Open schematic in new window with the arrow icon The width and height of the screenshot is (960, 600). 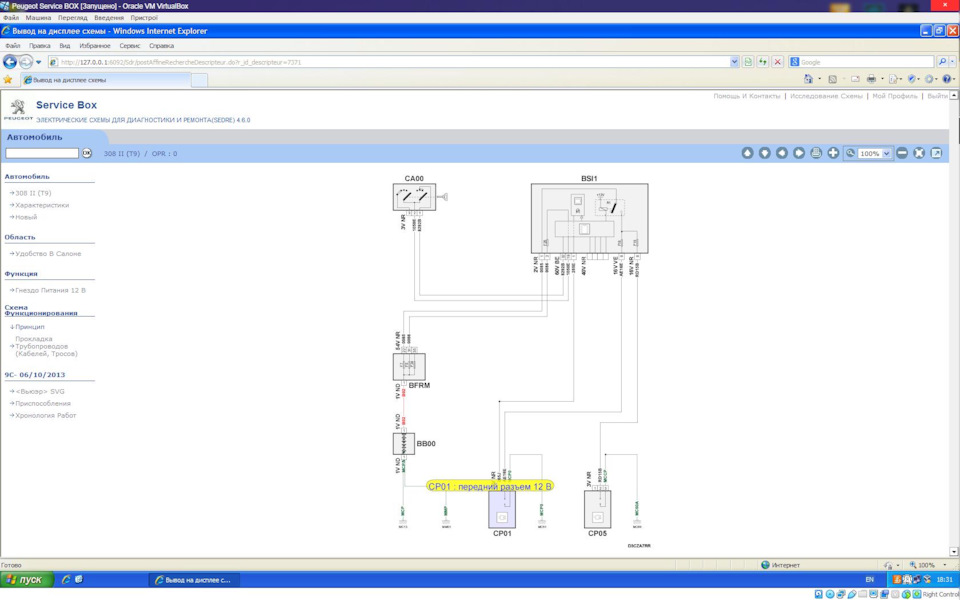click(936, 153)
